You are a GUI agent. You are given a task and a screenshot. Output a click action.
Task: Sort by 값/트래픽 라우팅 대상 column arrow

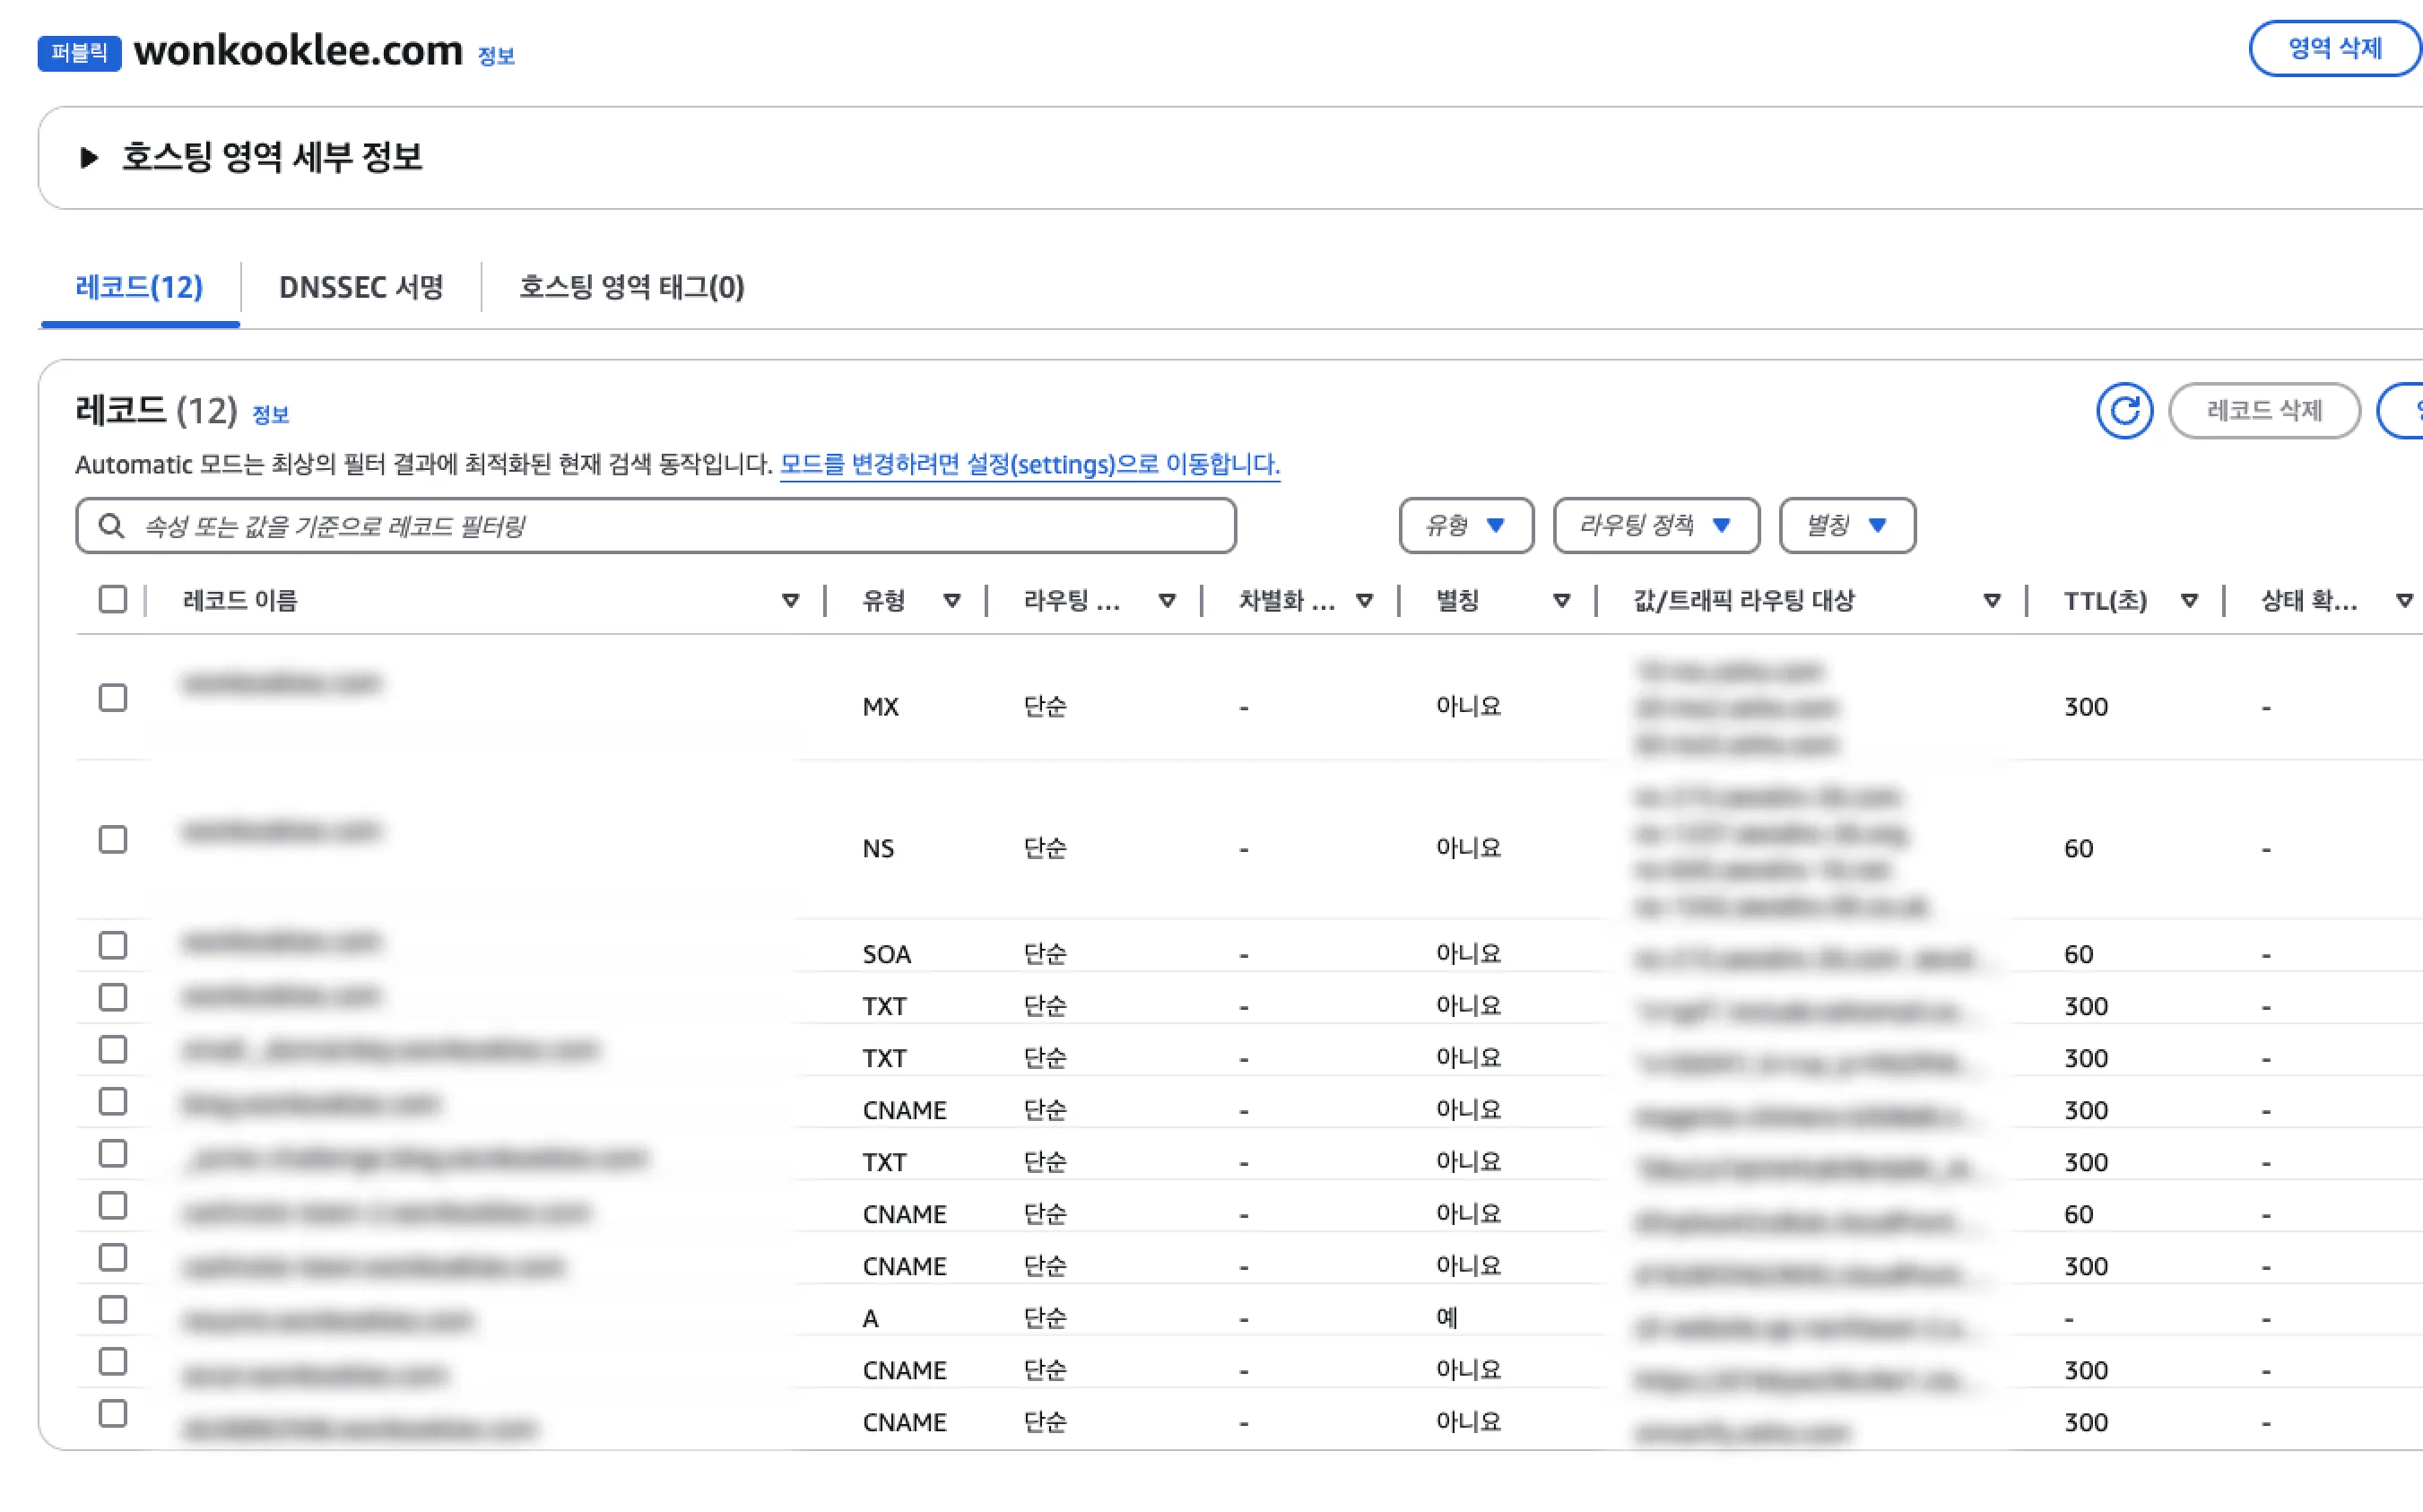click(x=1991, y=601)
